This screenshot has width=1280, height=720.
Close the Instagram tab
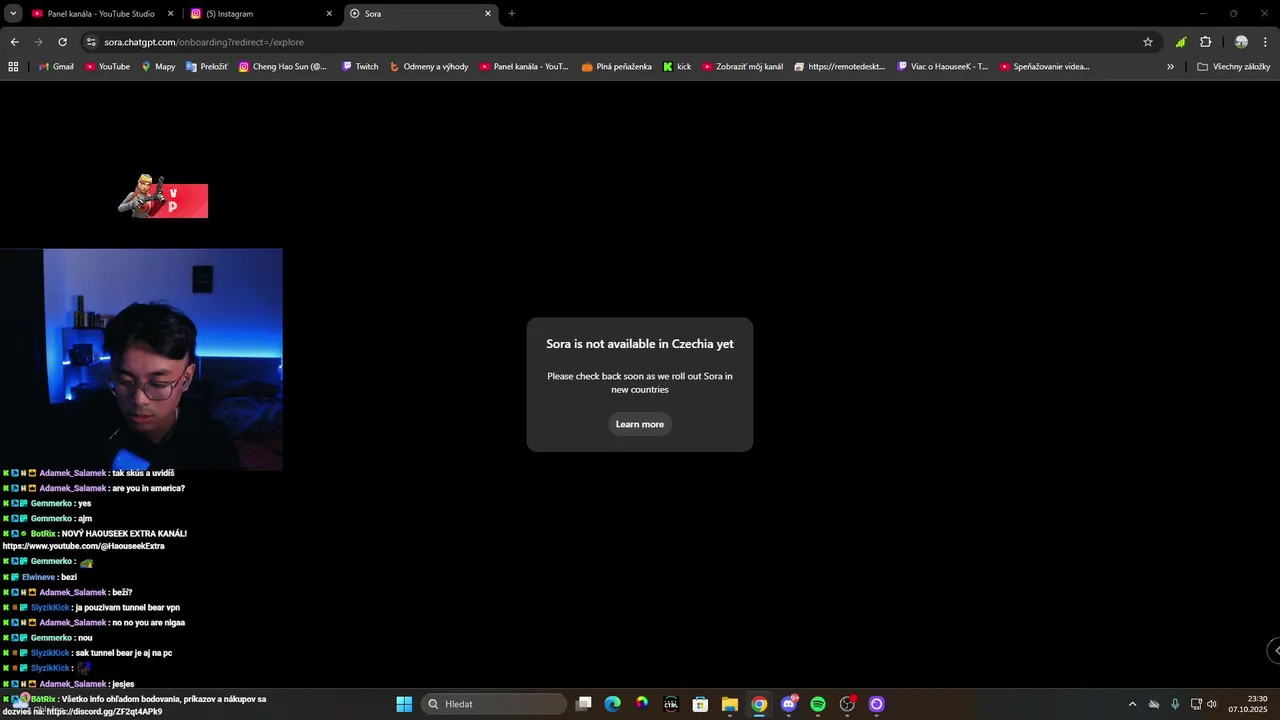(329, 14)
